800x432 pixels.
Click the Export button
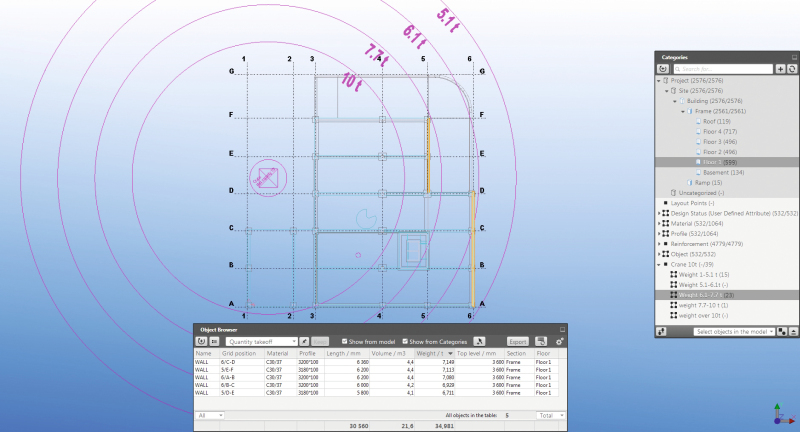(517, 342)
